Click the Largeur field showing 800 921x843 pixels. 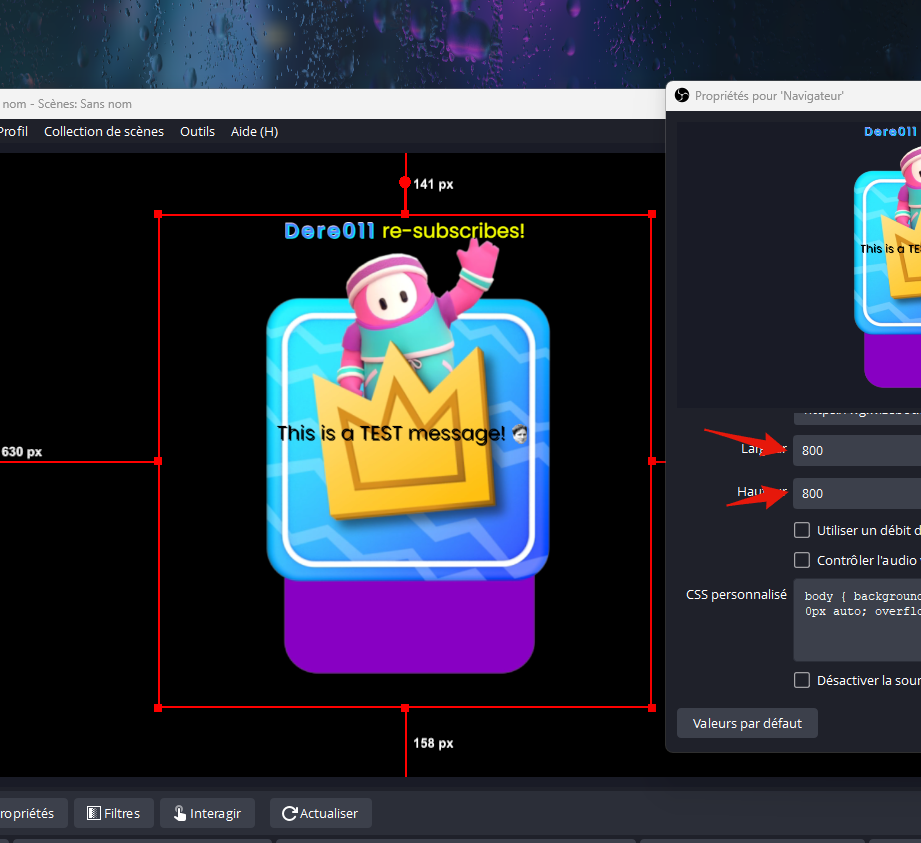pyautogui.click(x=857, y=451)
